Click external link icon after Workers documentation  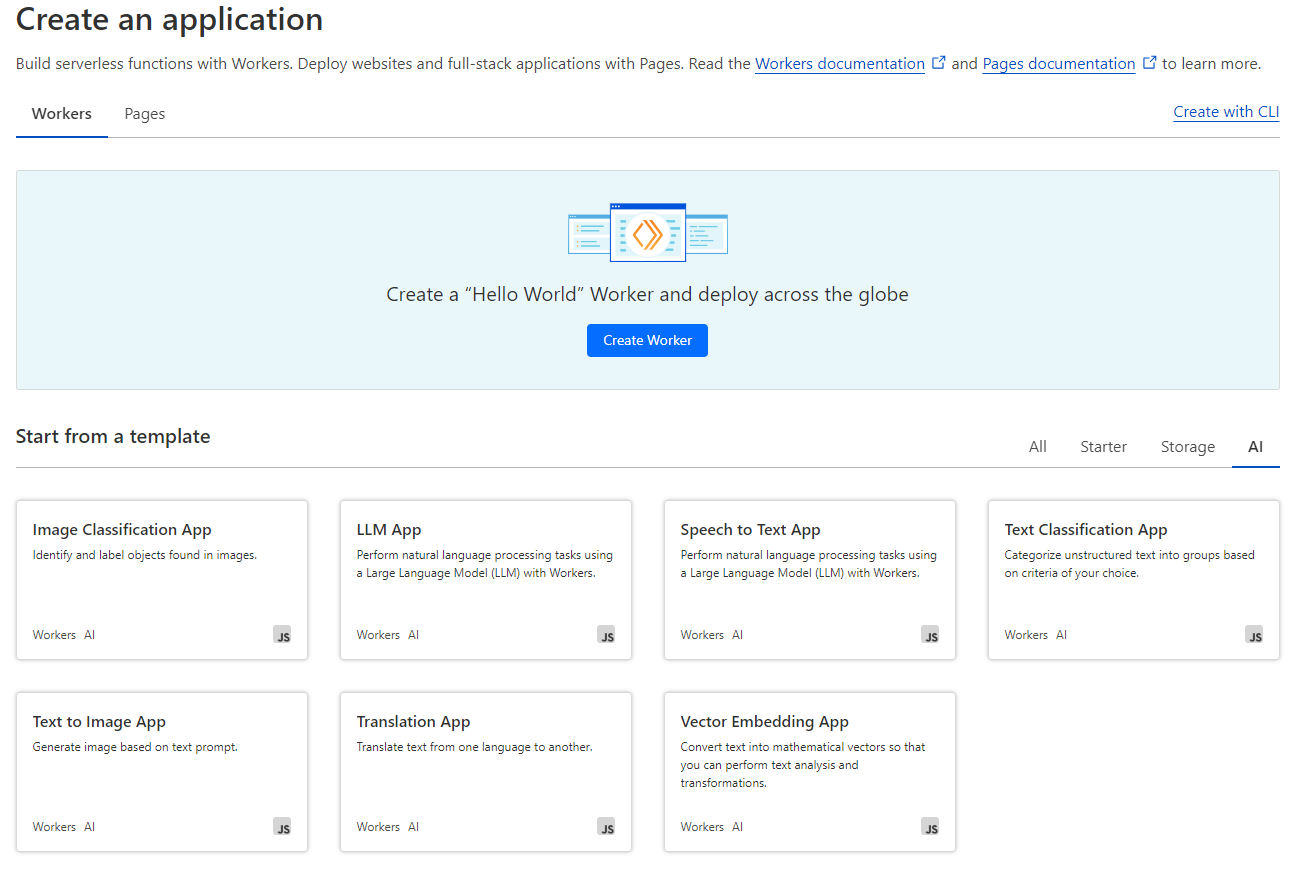(x=938, y=62)
